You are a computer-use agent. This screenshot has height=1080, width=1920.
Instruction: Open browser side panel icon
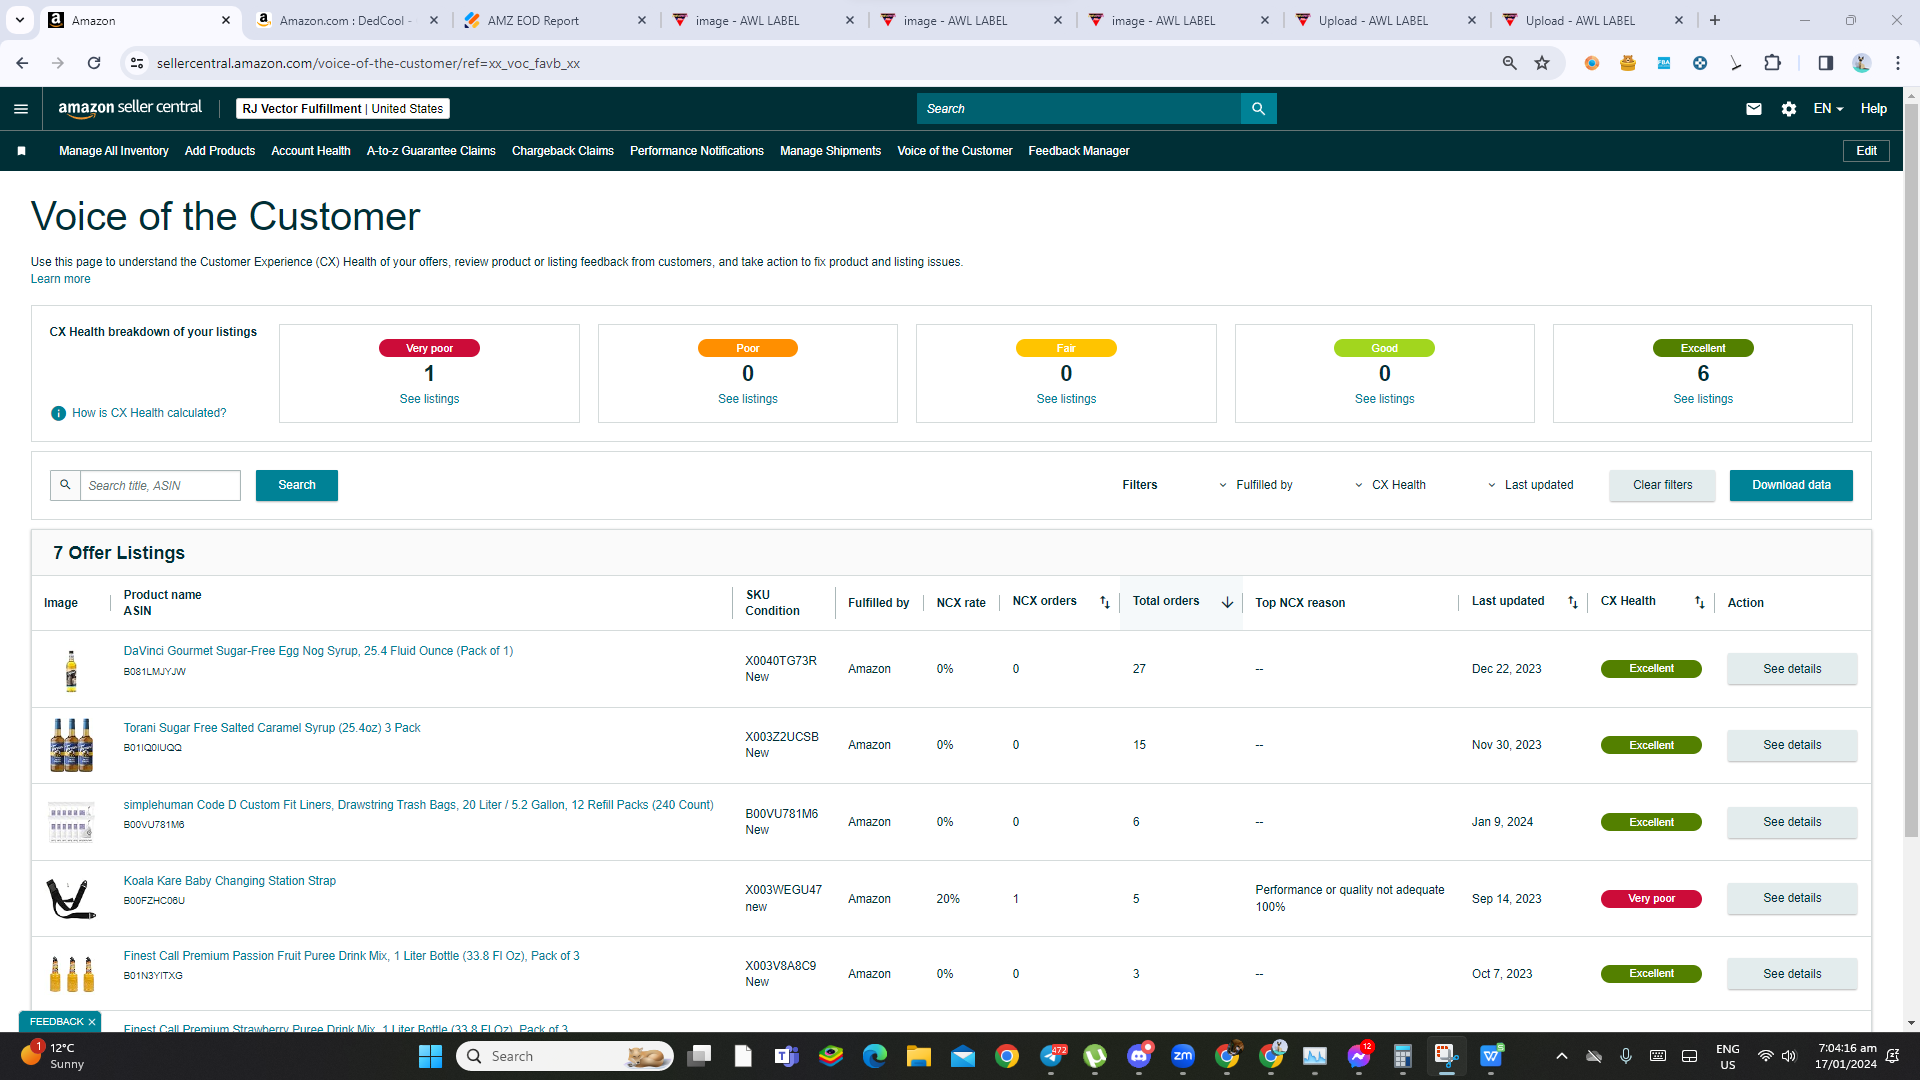(x=1825, y=63)
